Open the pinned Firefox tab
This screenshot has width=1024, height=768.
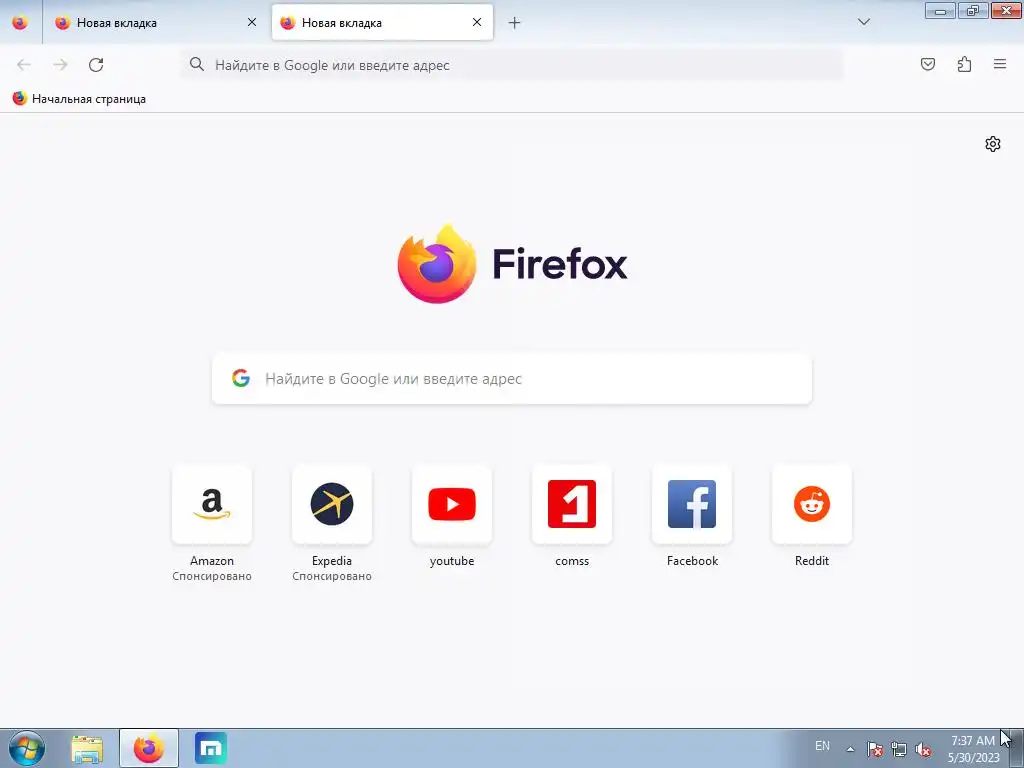point(20,22)
